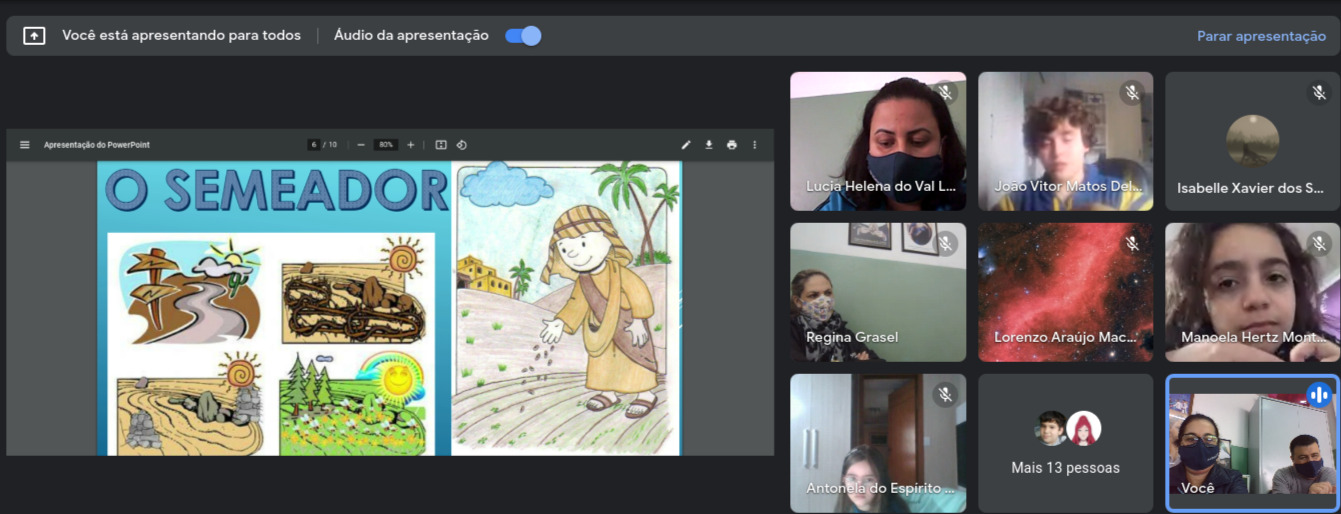Open the Mais 13 pessoas tile
Viewport: 1341px width, 514px height.
pos(1065,443)
